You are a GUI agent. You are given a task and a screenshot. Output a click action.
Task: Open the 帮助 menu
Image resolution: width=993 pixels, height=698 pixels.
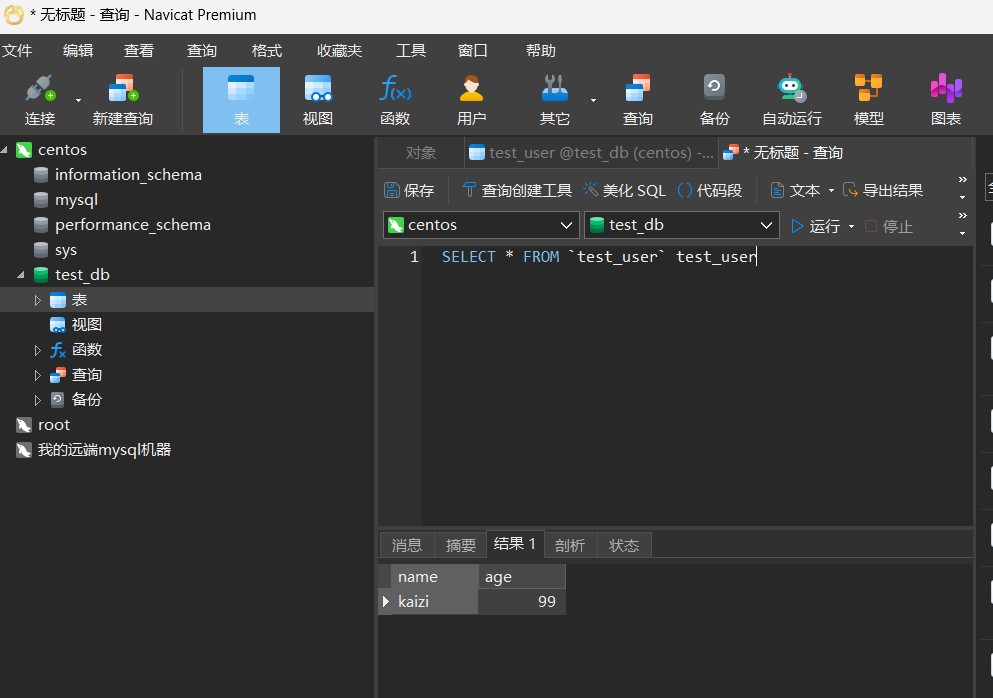pos(540,51)
